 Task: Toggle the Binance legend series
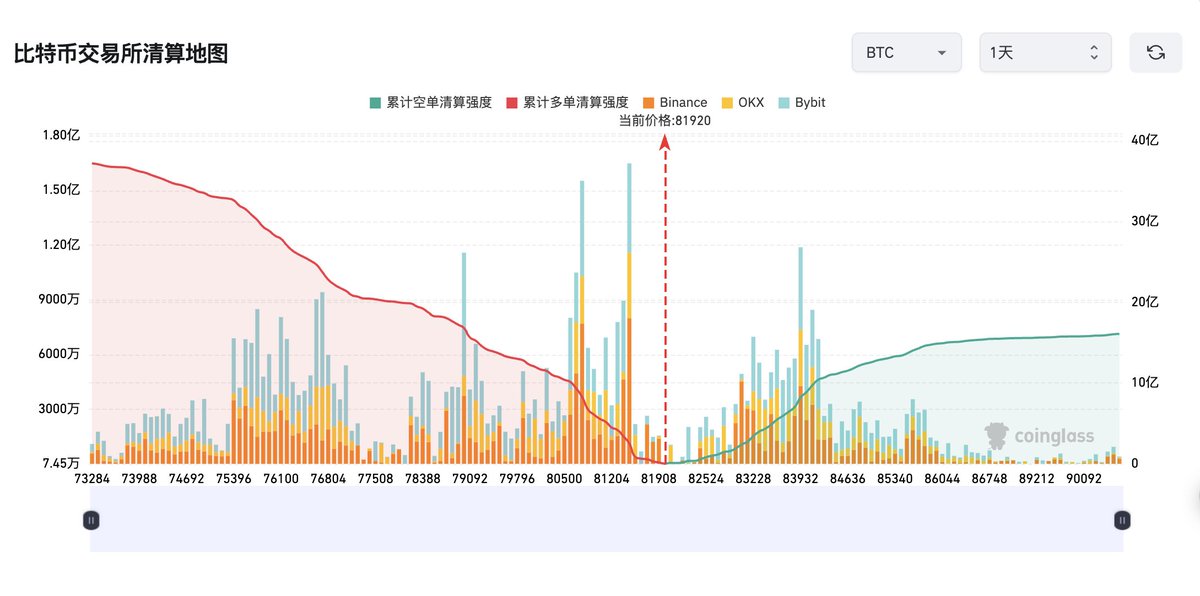pyautogui.click(x=674, y=102)
